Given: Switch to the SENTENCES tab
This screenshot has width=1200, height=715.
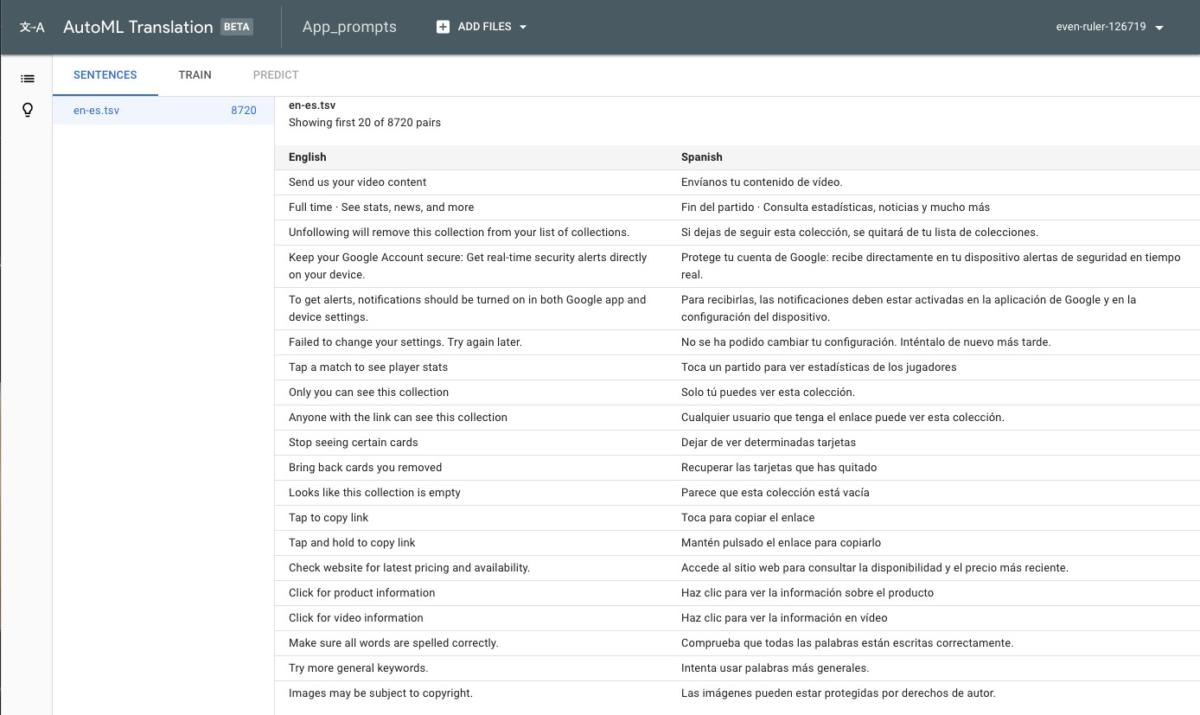Looking at the screenshot, I should 105,75.
